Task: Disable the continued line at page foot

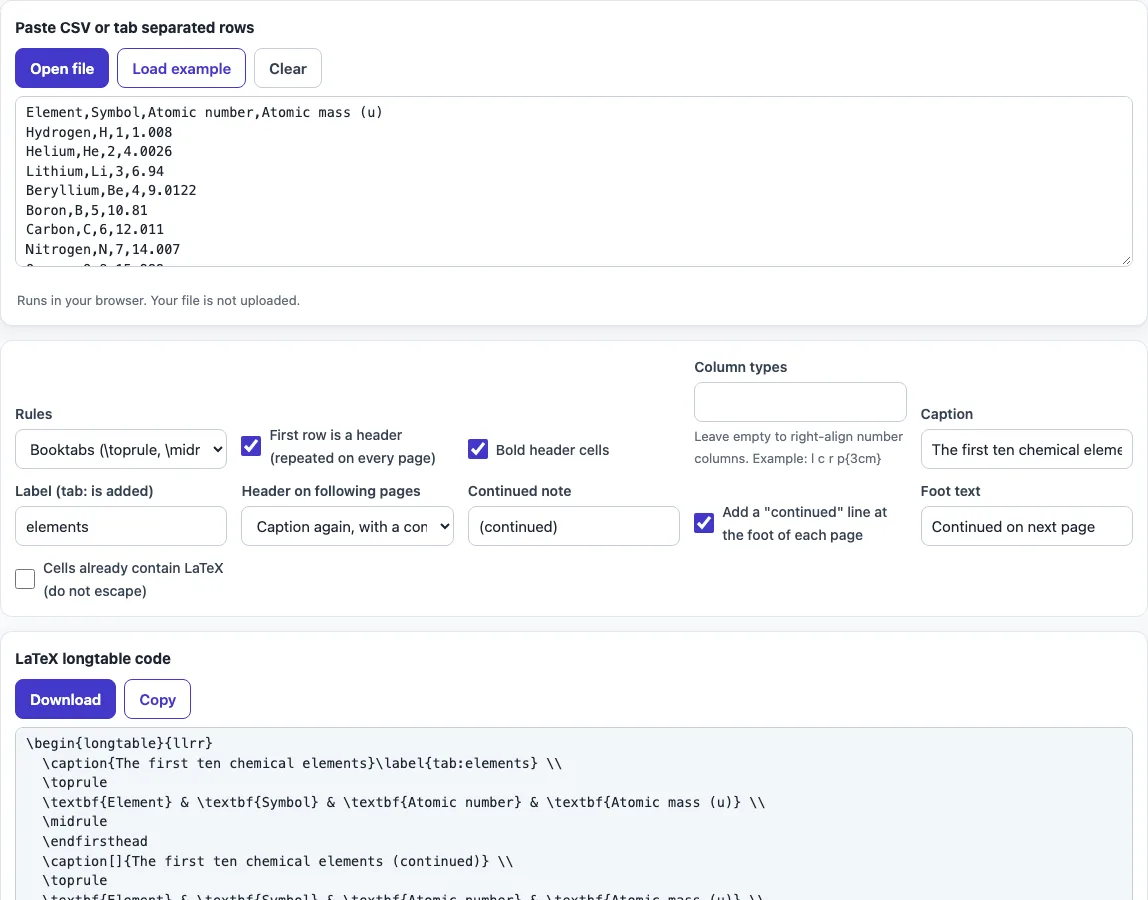Action: (704, 523)
